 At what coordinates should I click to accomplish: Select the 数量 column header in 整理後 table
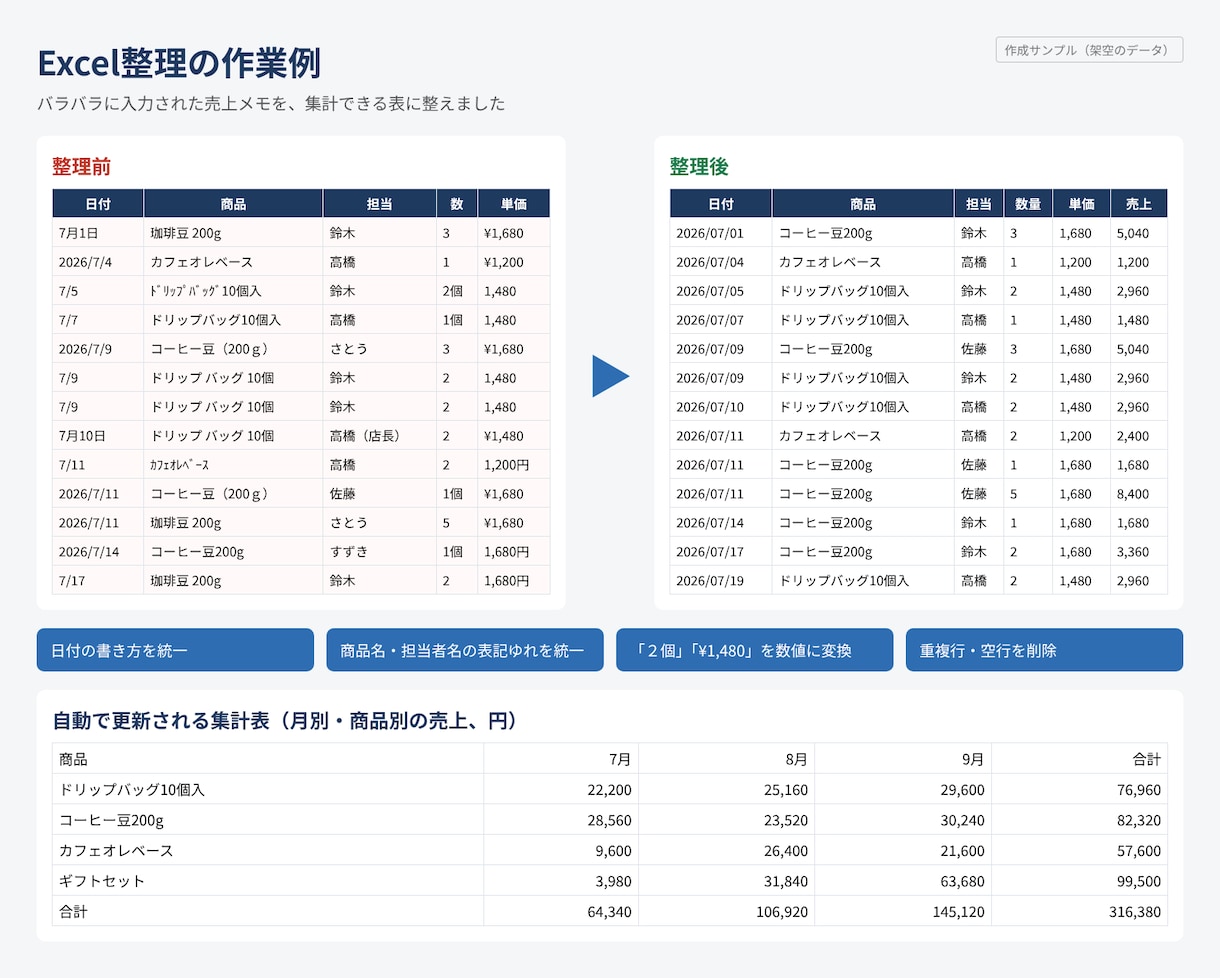1028,204
